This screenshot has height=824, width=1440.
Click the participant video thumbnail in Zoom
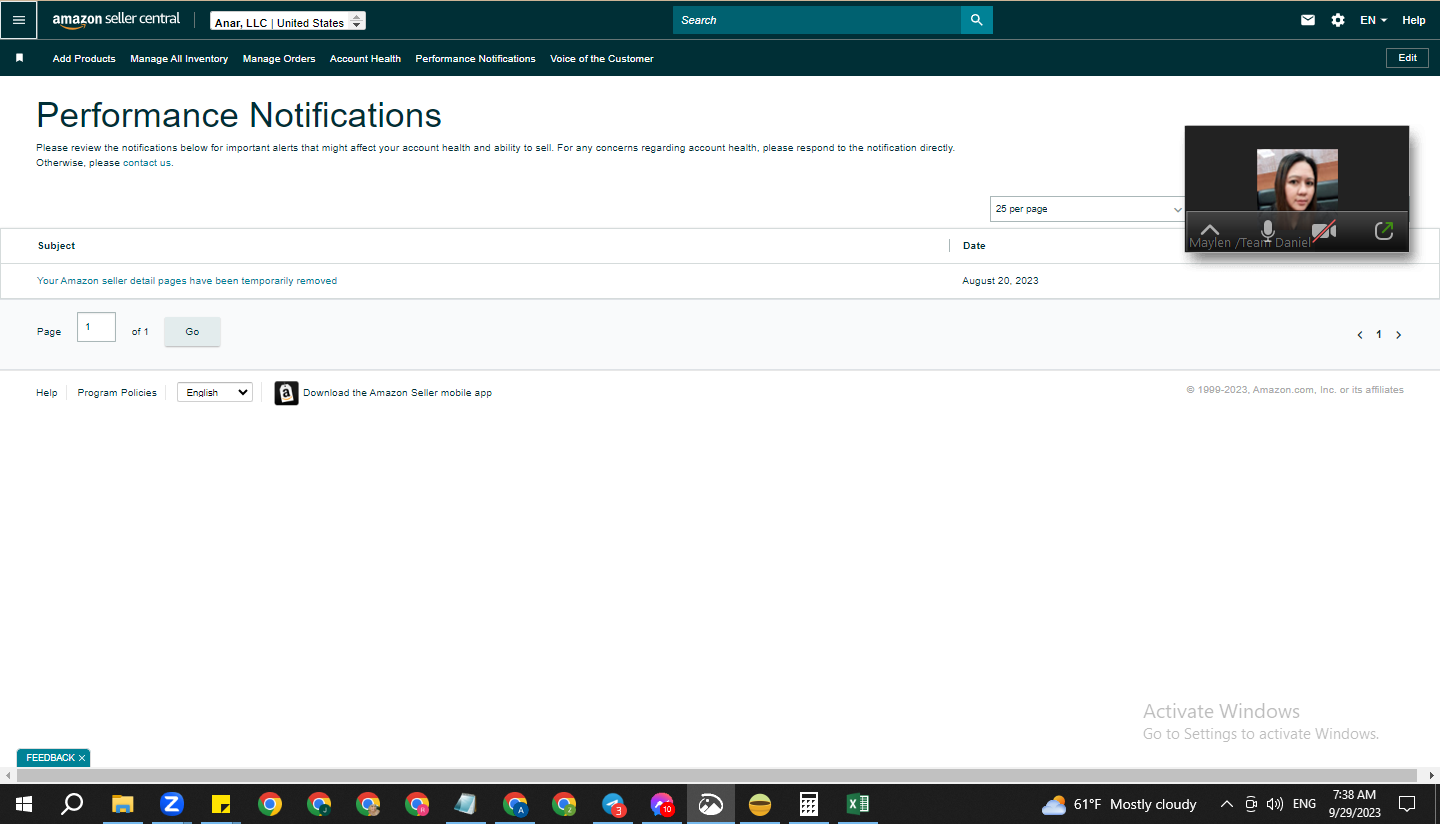tap(1297, 180)
